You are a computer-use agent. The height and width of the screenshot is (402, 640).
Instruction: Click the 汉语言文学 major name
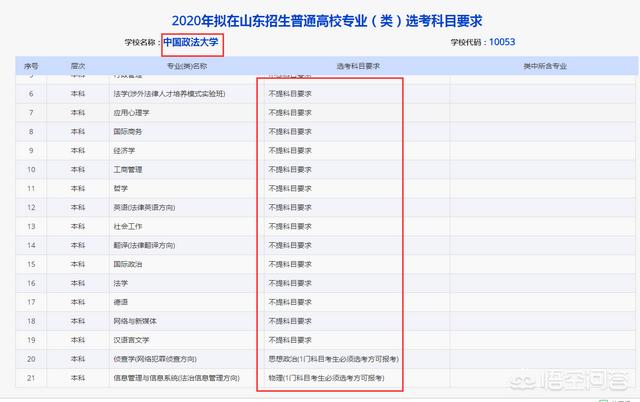(131, 339)
